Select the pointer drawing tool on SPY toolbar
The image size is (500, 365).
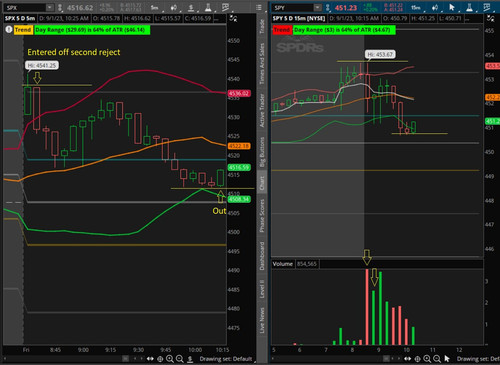click(x=452, y=7)
